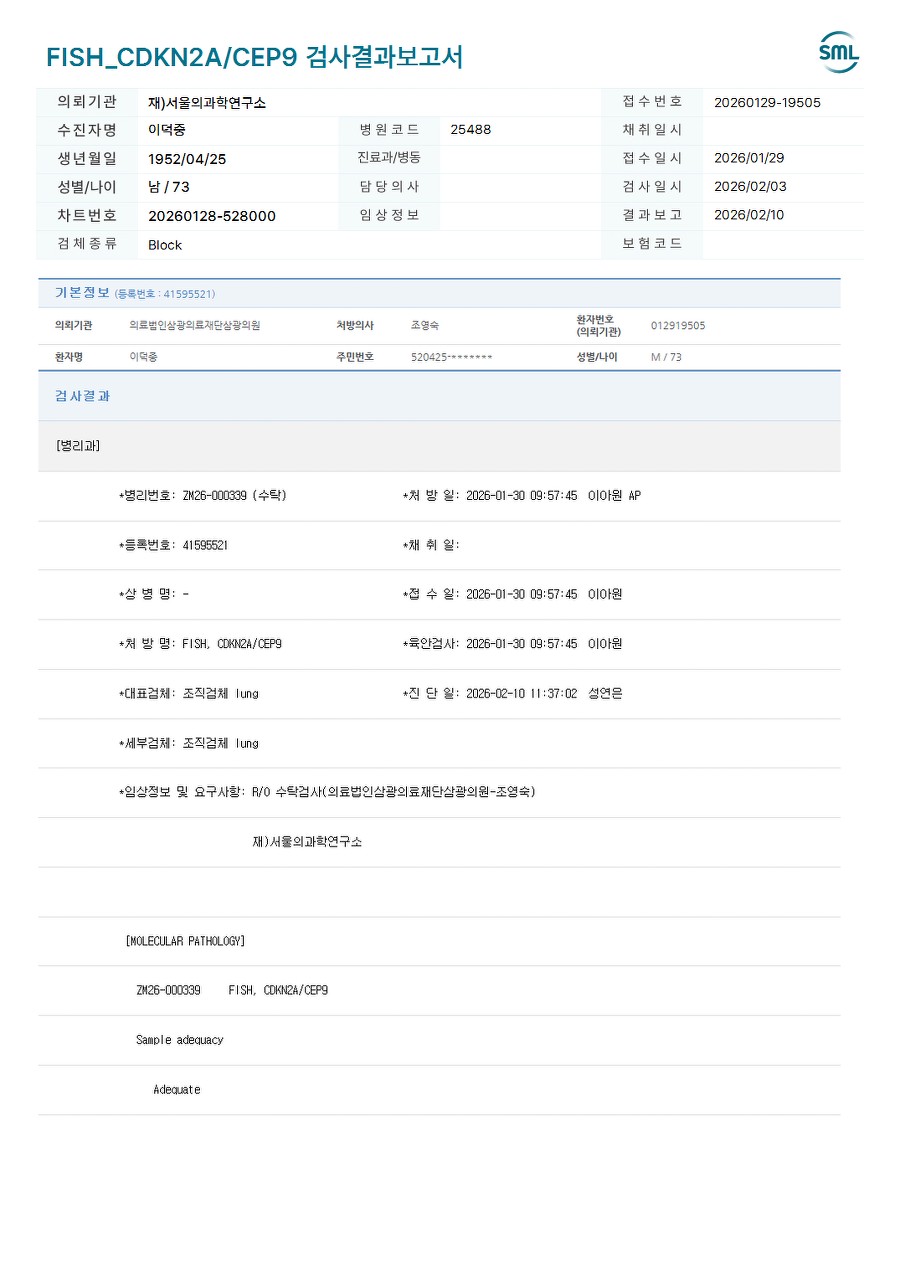Click the 주민번호 value 520425-*******
This screenshot has height=1271, width=900.
click(452, 357)
